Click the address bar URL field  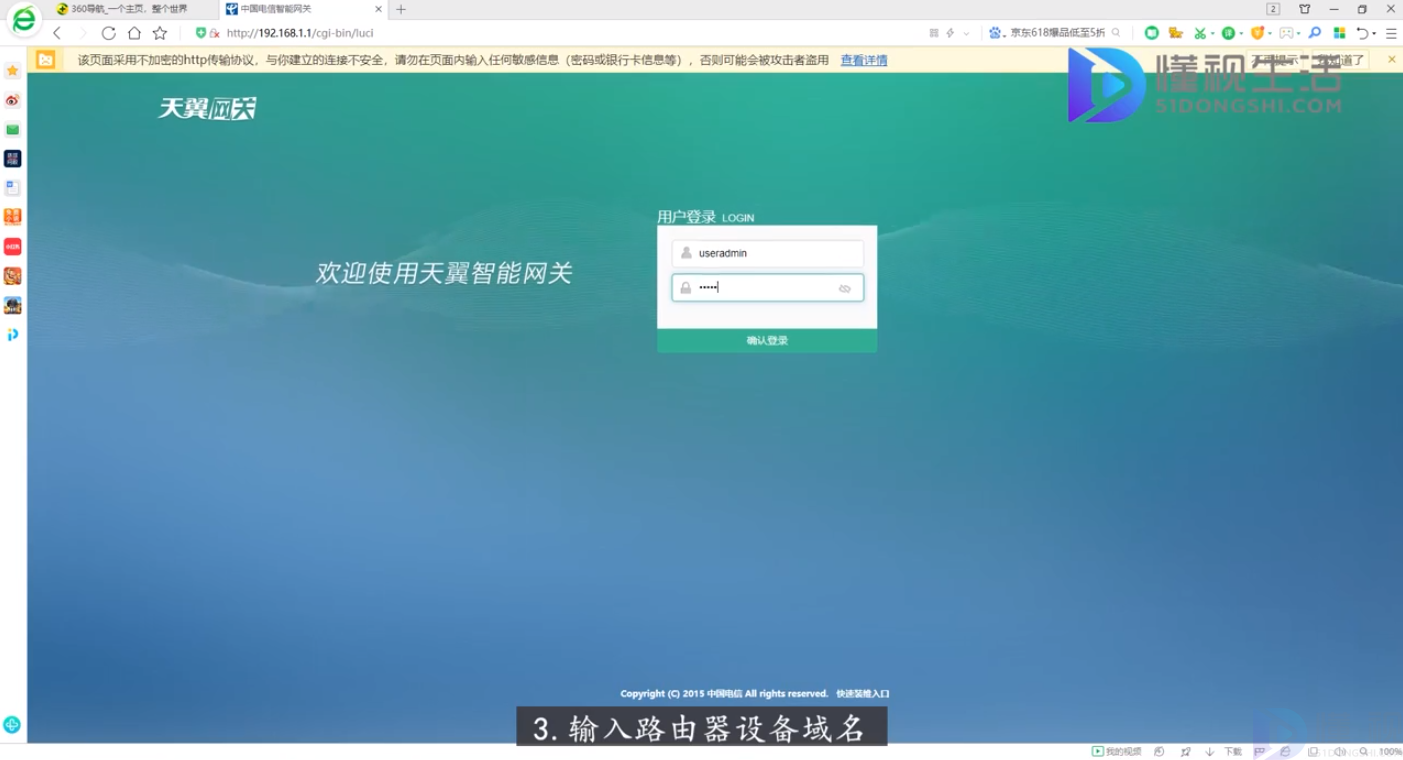coord(570,33)
